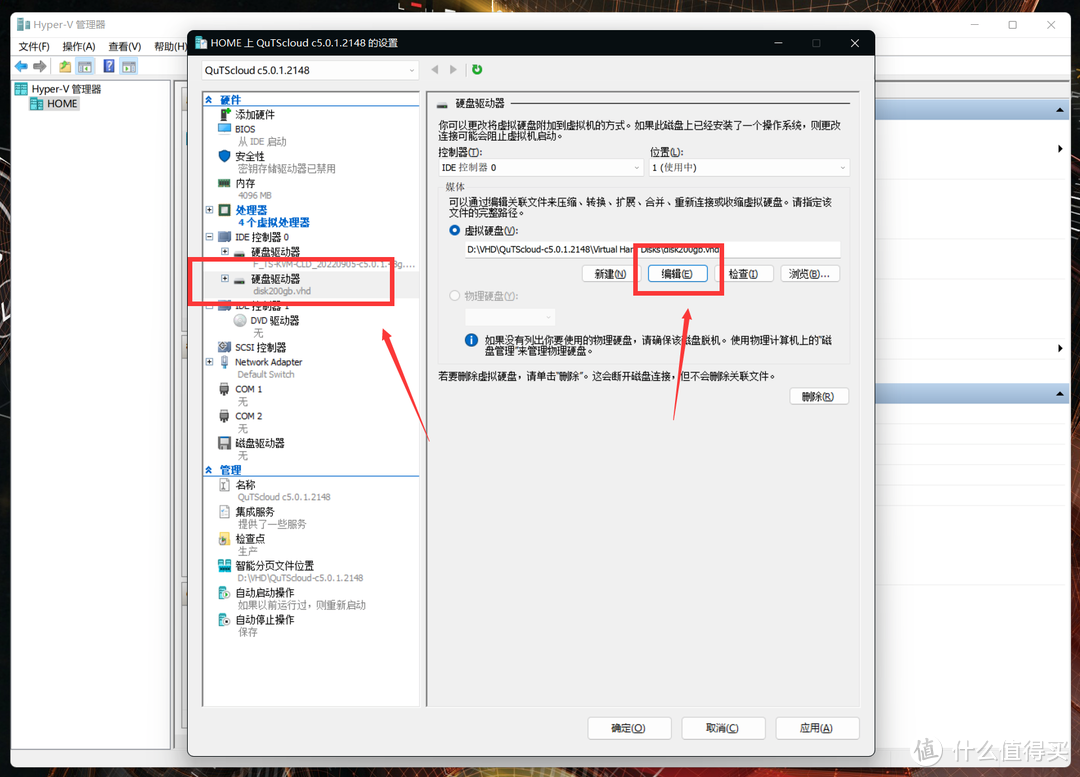
Task: Collapse the Hardware section header
Action: (x=209, y=100)
